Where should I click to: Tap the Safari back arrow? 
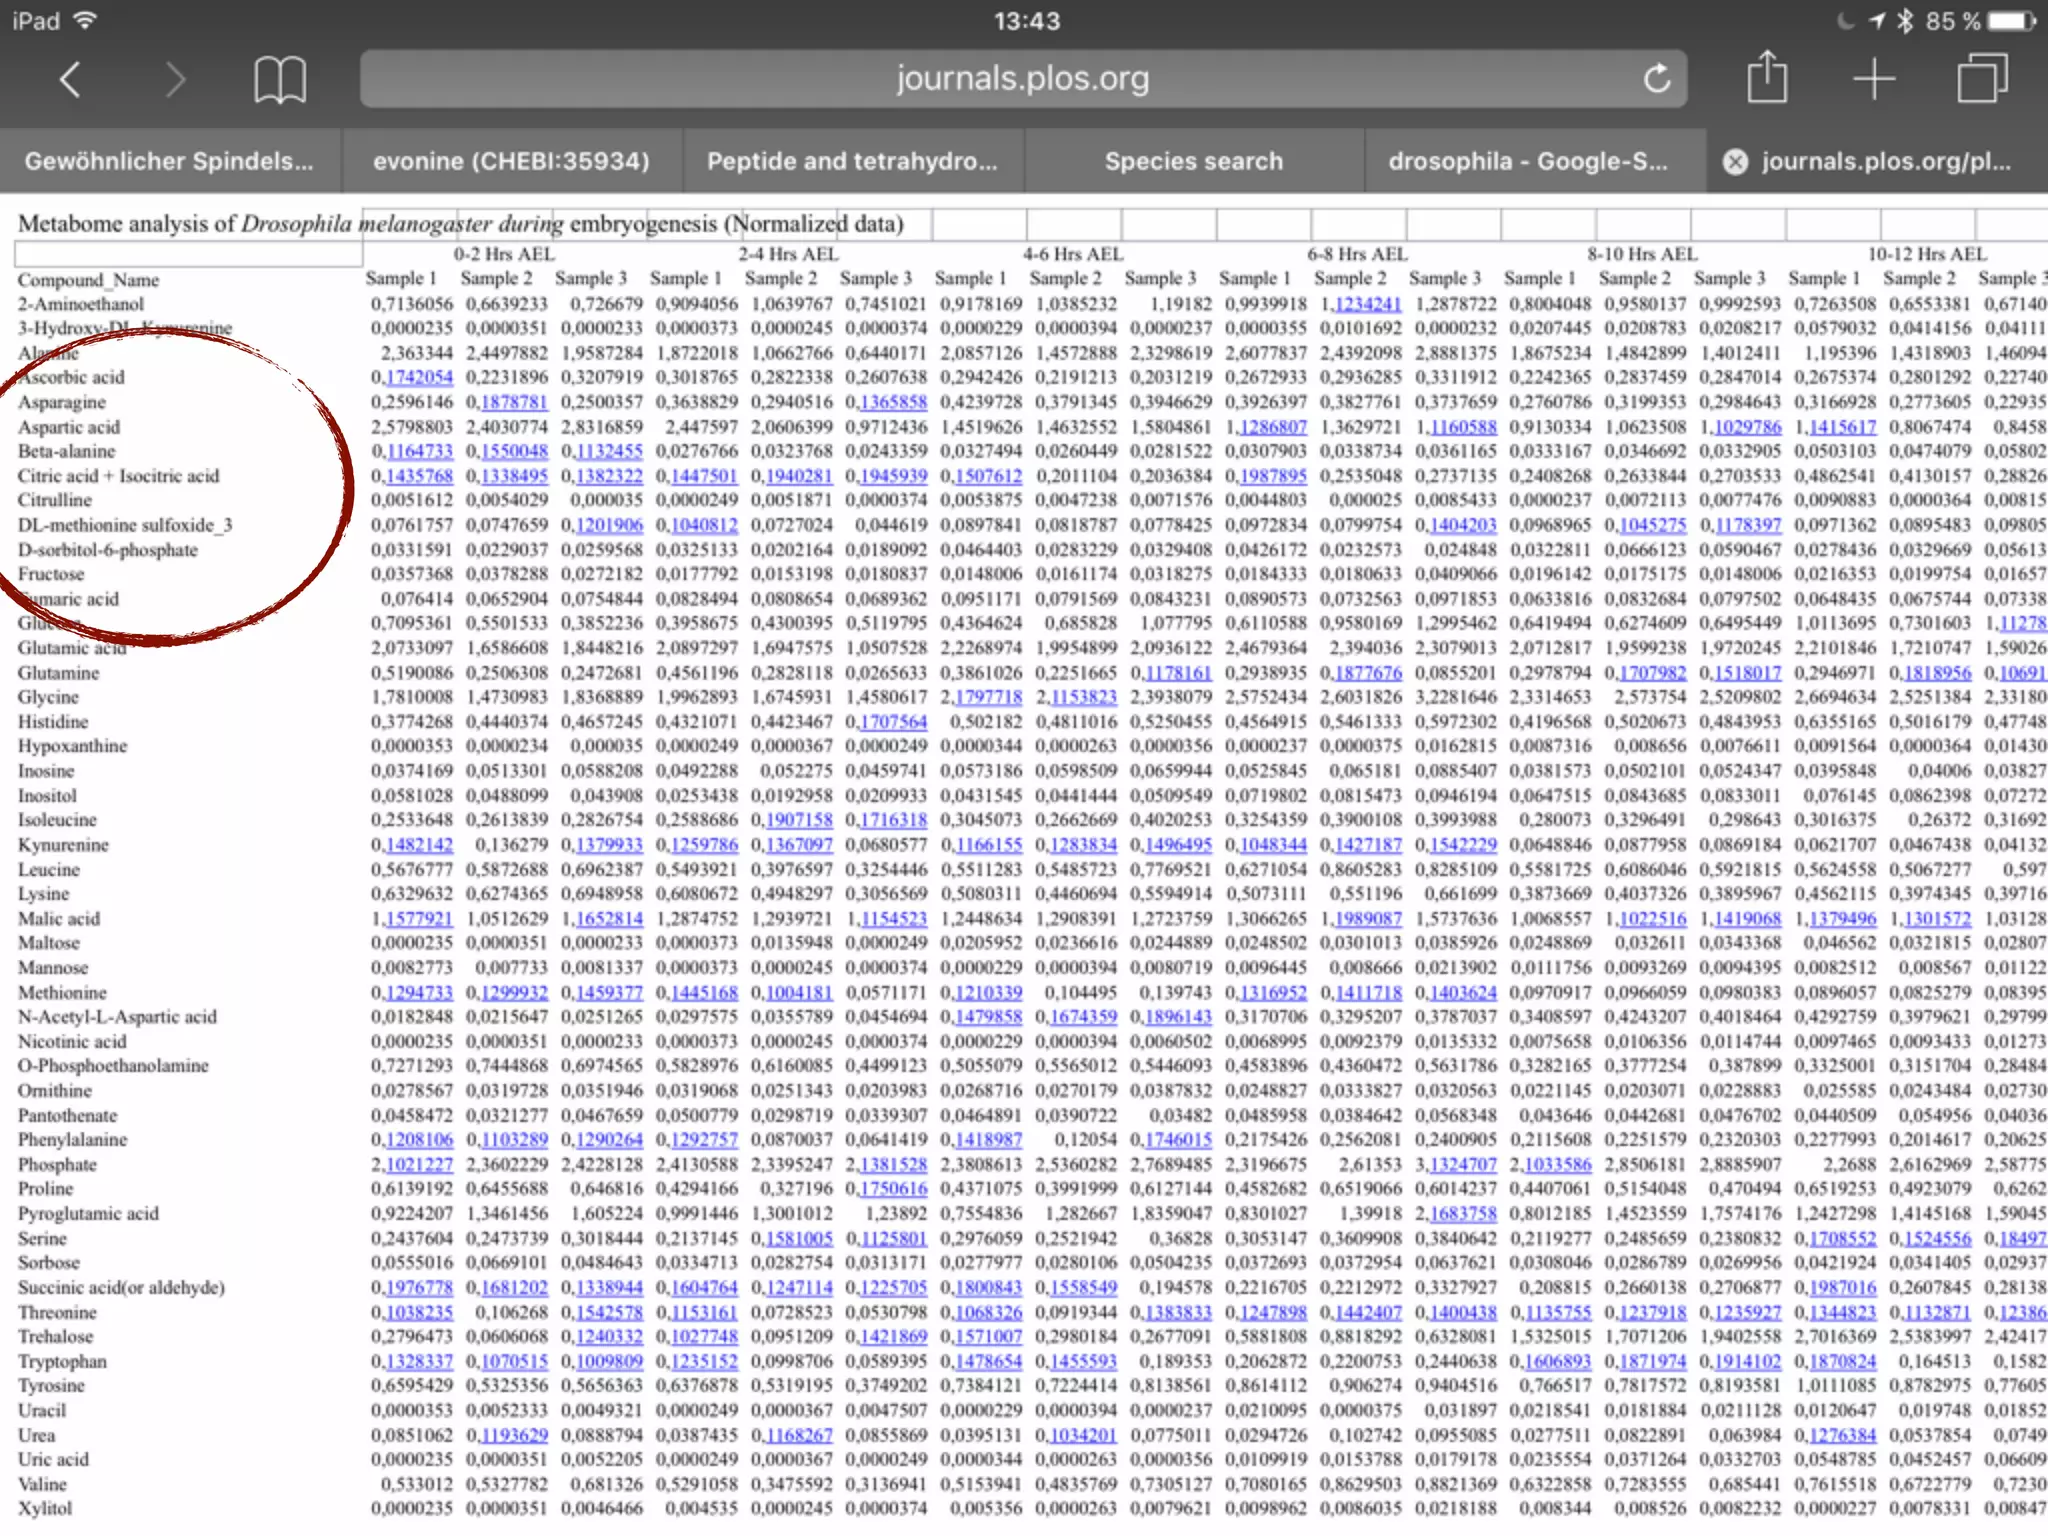pyautogui.click(x=70, y=79)
